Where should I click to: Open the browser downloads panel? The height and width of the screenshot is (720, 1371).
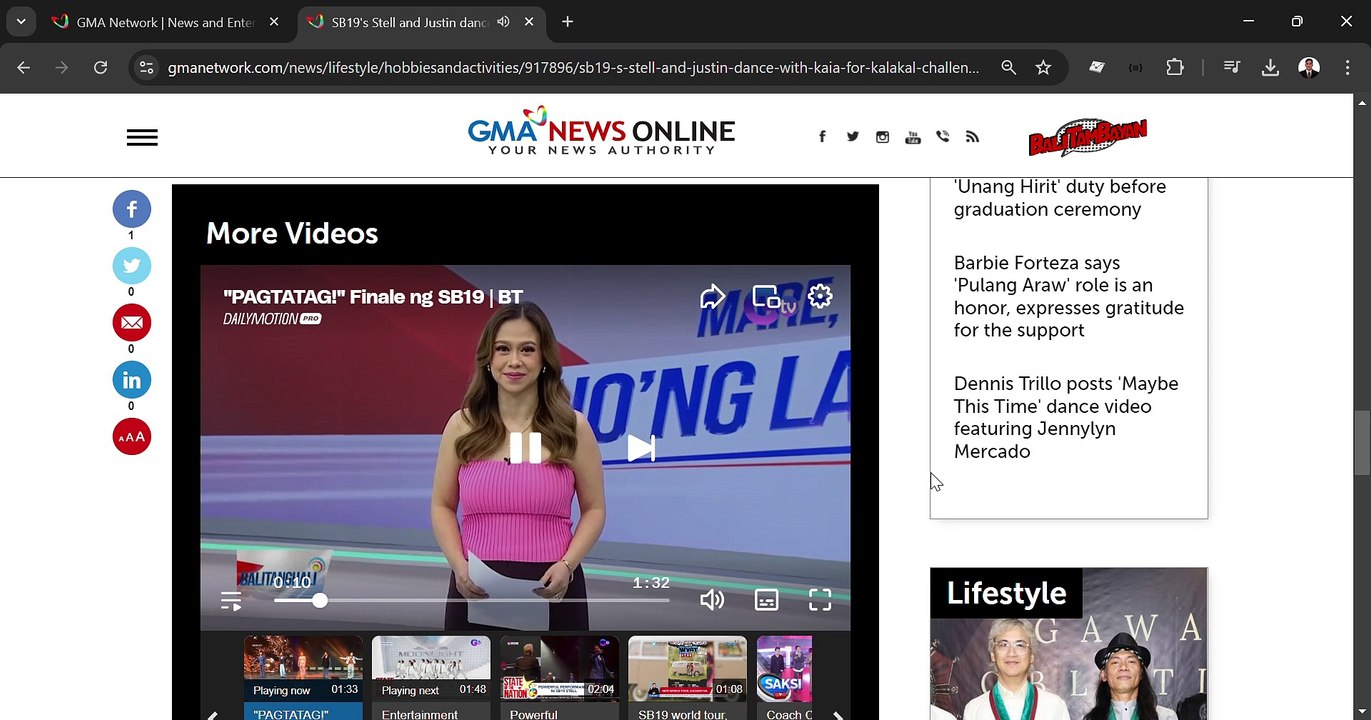(x=1270, y=68)
